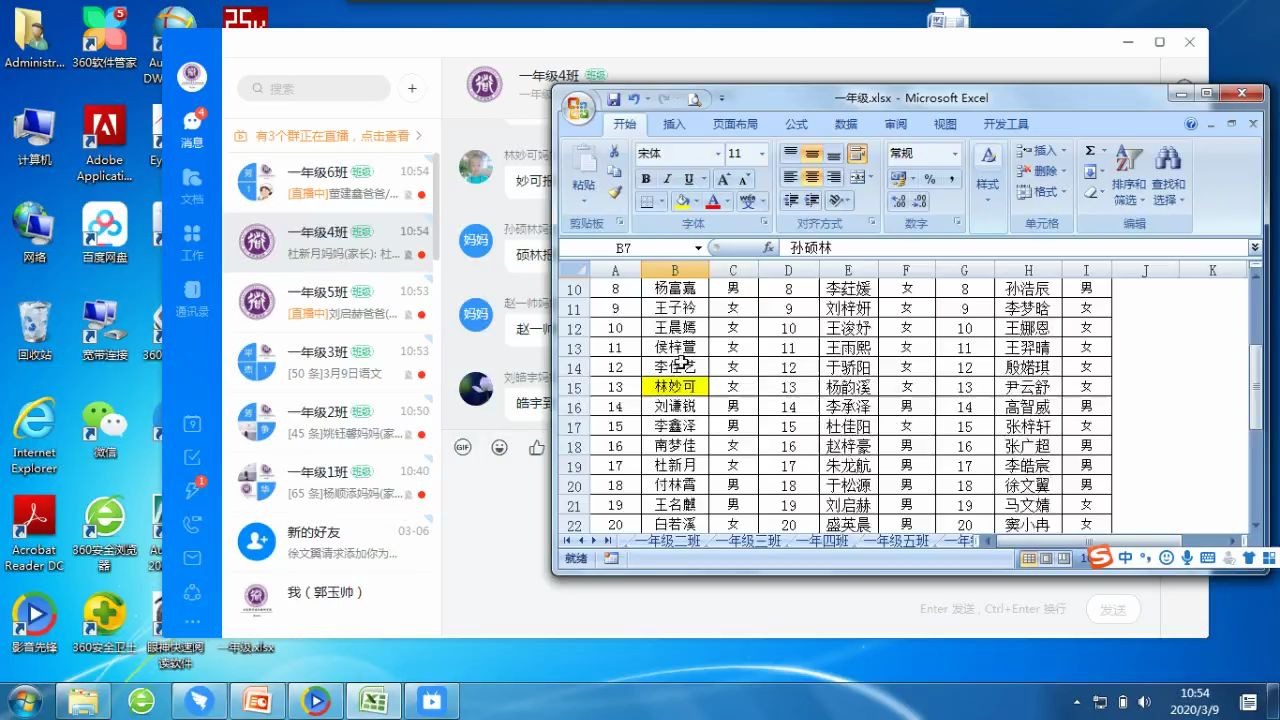The height and width of the screenshot is (720, 1280).
Task: Toggle italic formatting in Excel
Action: tap(667, 179)
